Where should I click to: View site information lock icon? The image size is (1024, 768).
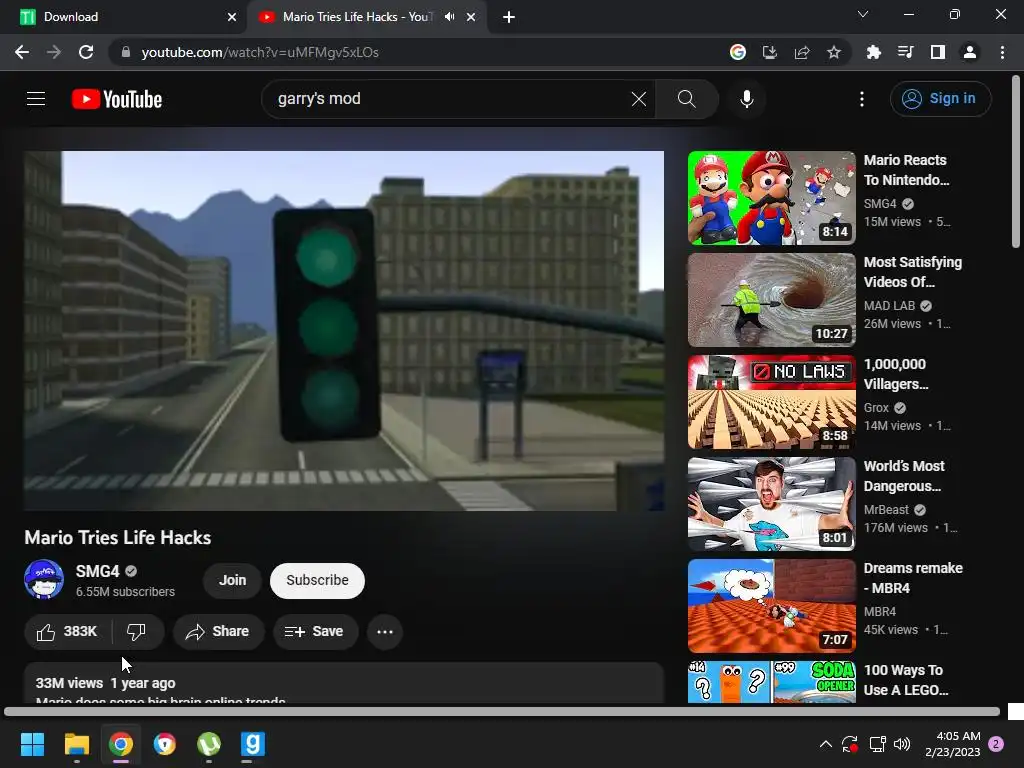(x=126, y=52)
